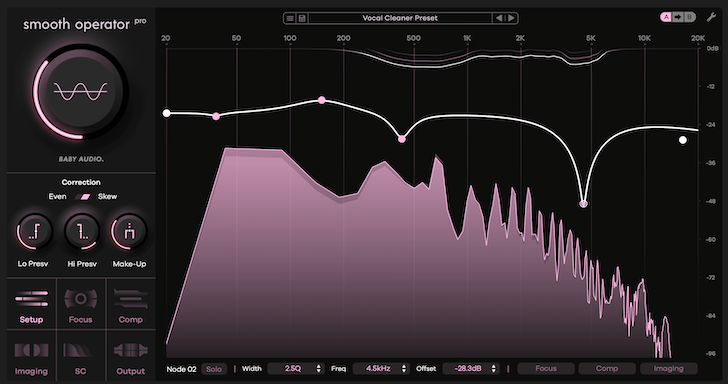This screenshot has width=728, height=384.
Task: Select the deep notch node near 4.5kHz
Action: 584,204
